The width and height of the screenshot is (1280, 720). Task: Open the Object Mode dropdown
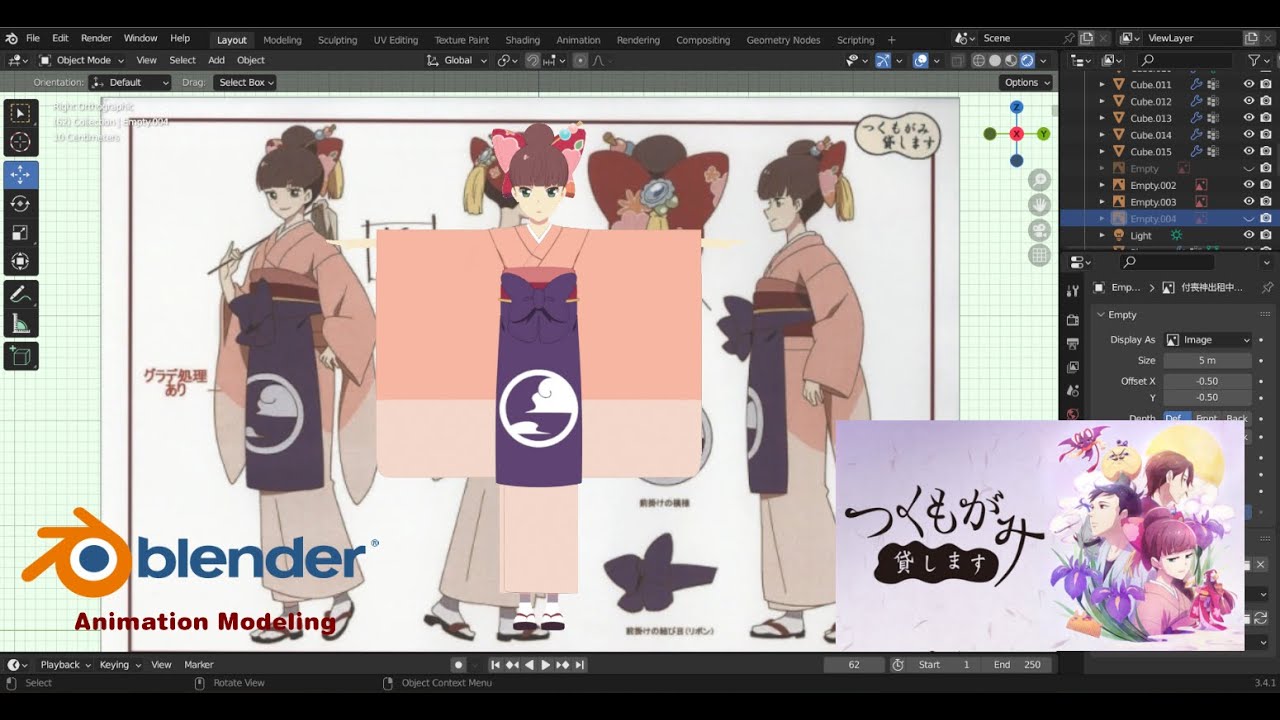[x=82, y=60]
